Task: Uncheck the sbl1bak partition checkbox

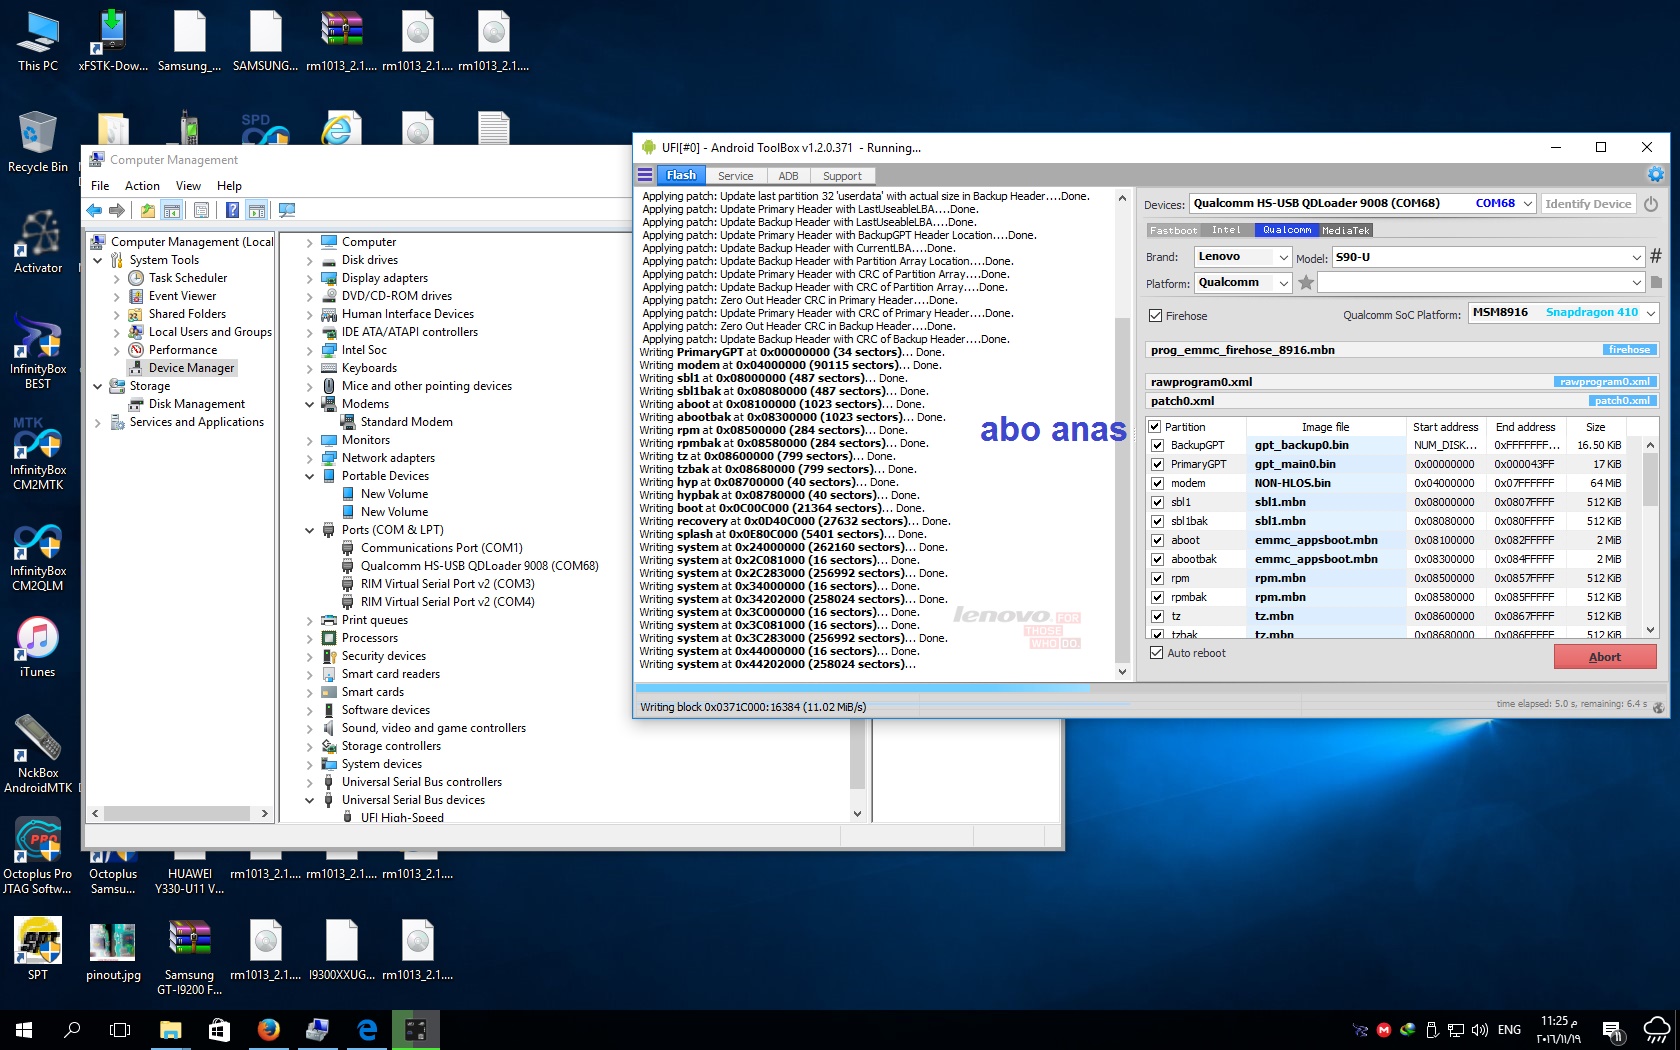Action: click(x=1157, y=522)
